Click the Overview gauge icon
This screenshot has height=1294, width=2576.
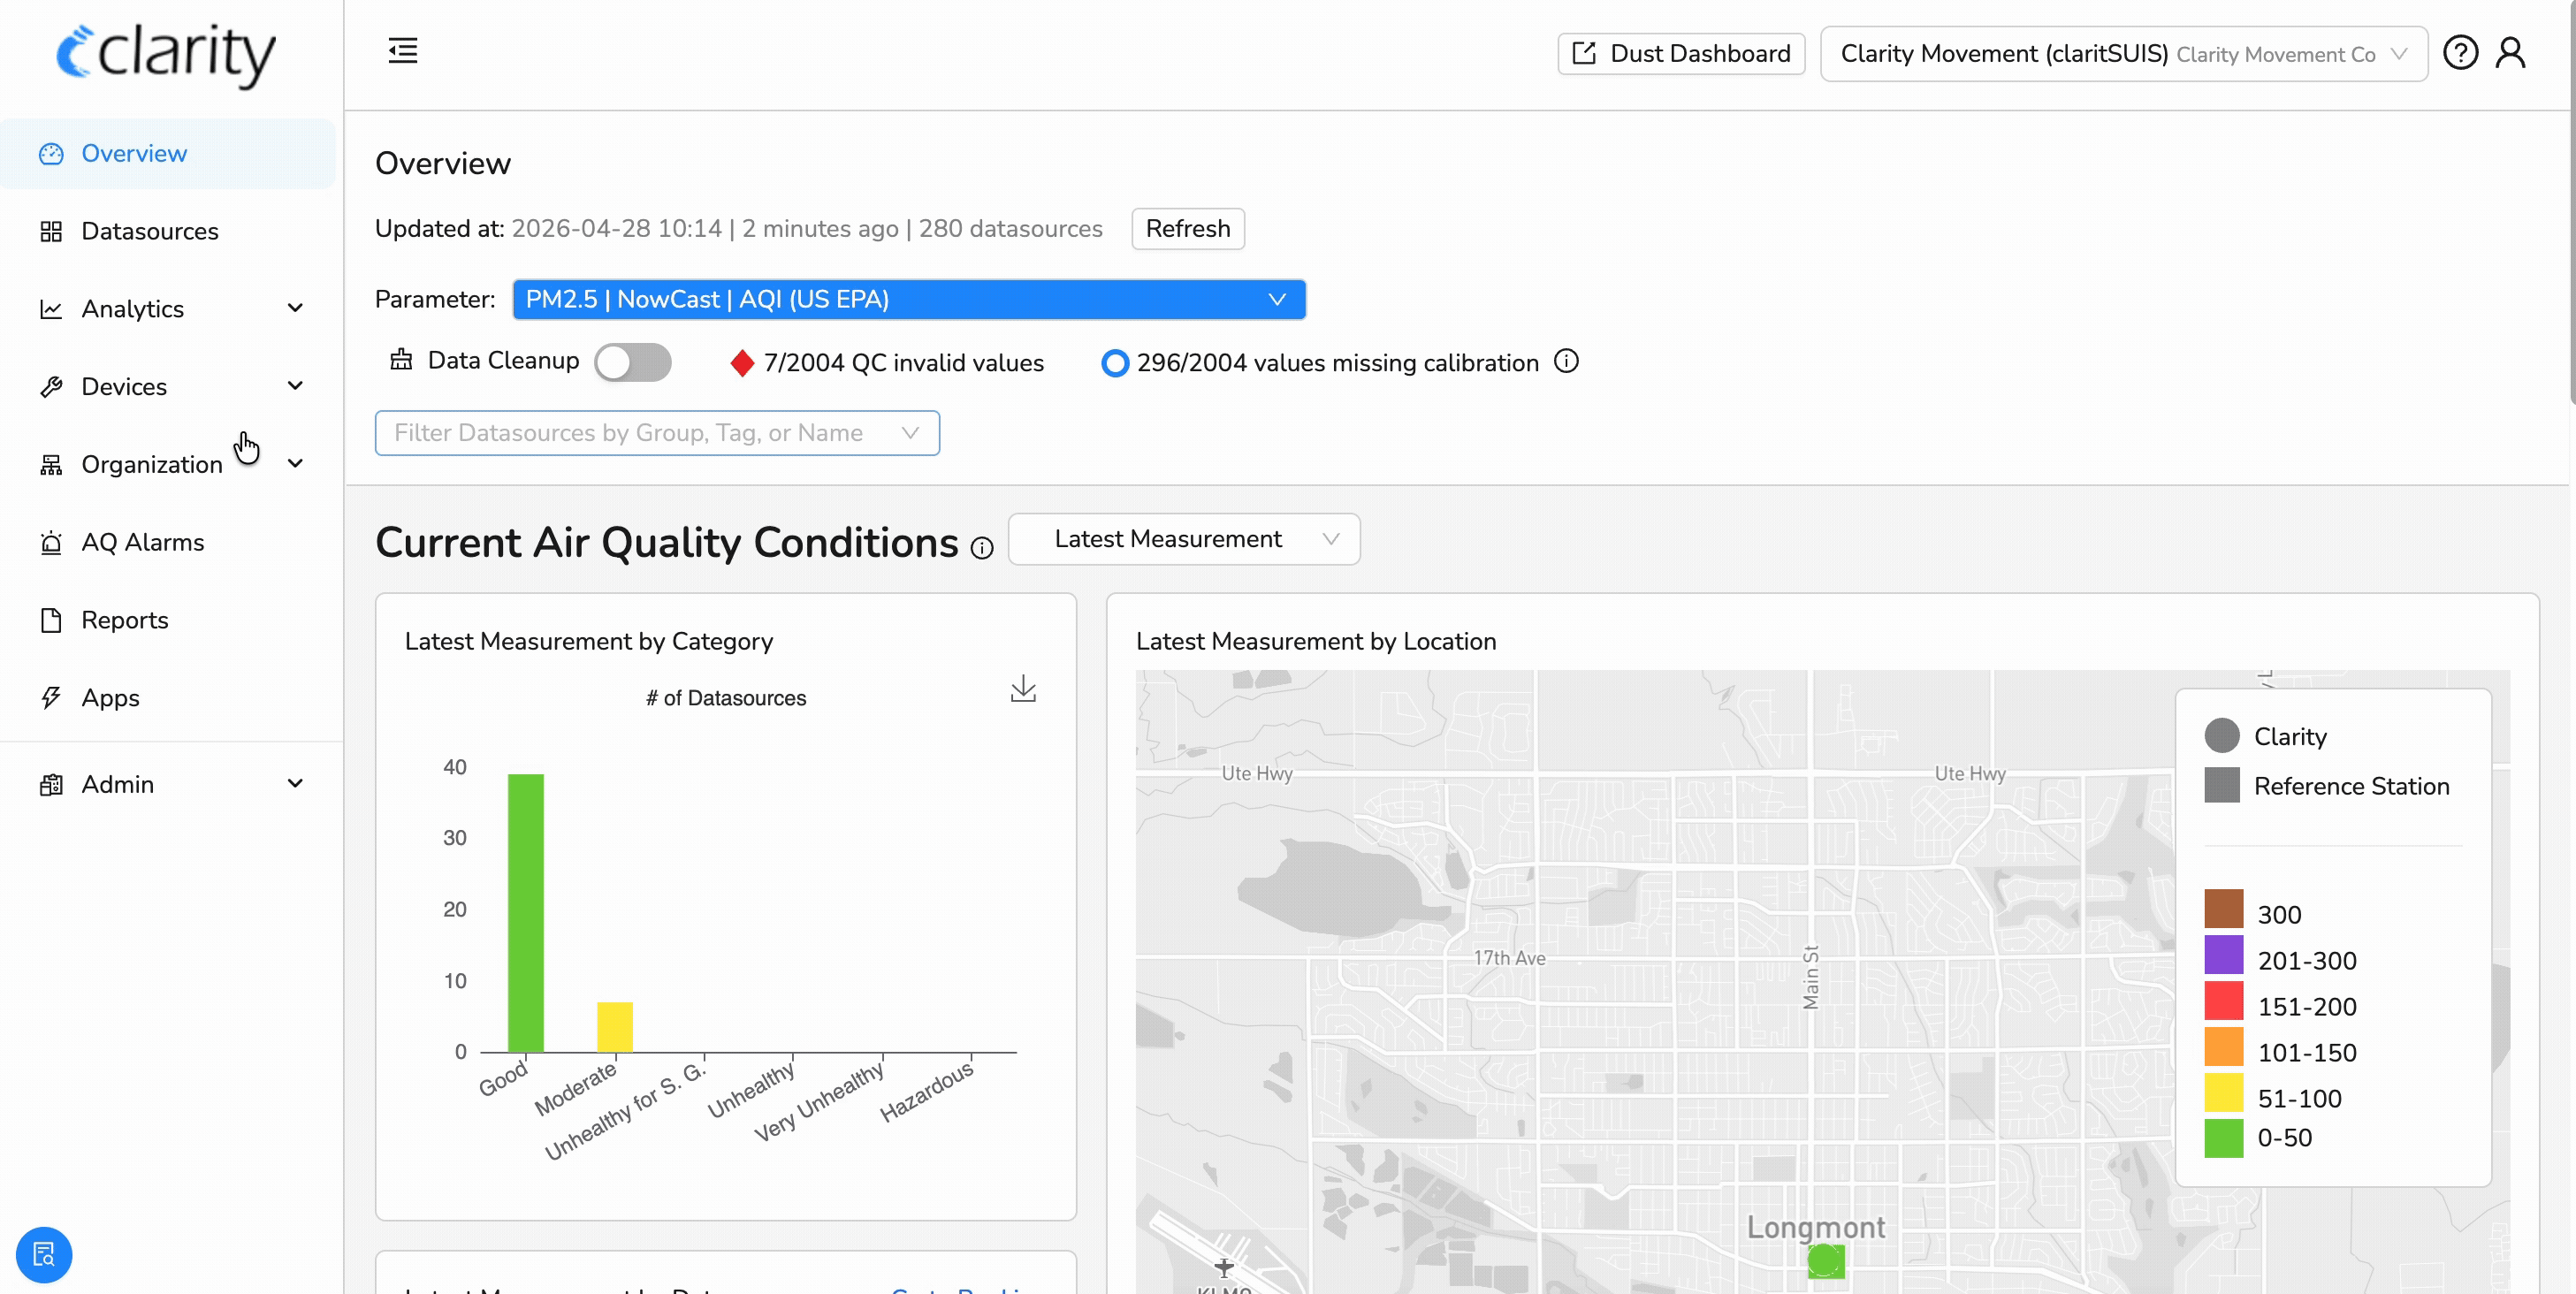pyautogui.click(x=51, y=153)
